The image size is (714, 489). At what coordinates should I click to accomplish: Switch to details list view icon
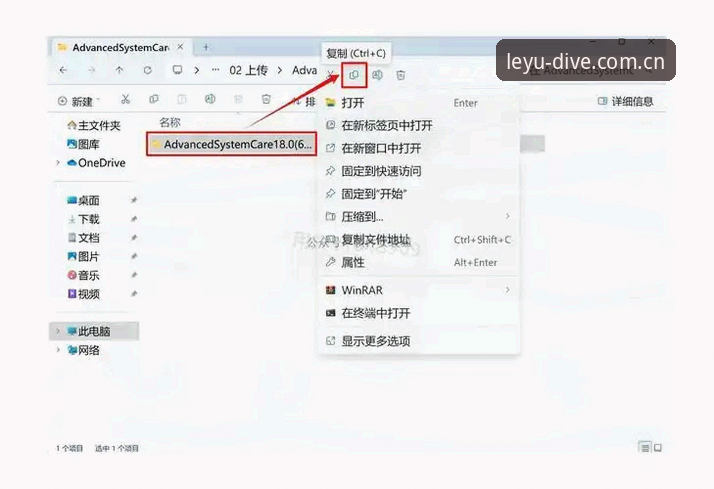[645, 448]
